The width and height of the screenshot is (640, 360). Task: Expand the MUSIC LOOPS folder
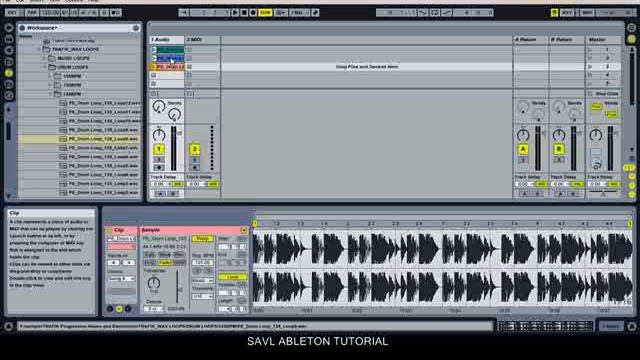[44, 58]
